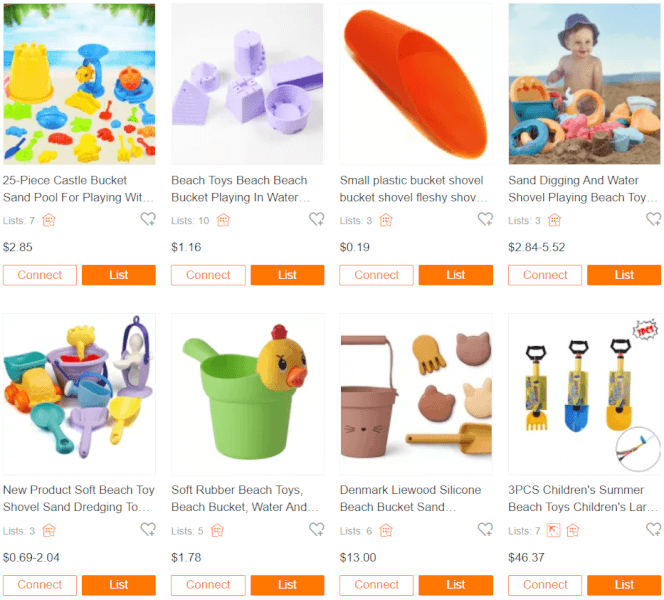Connect the 25-Piece Castle Bucket product

40,275
